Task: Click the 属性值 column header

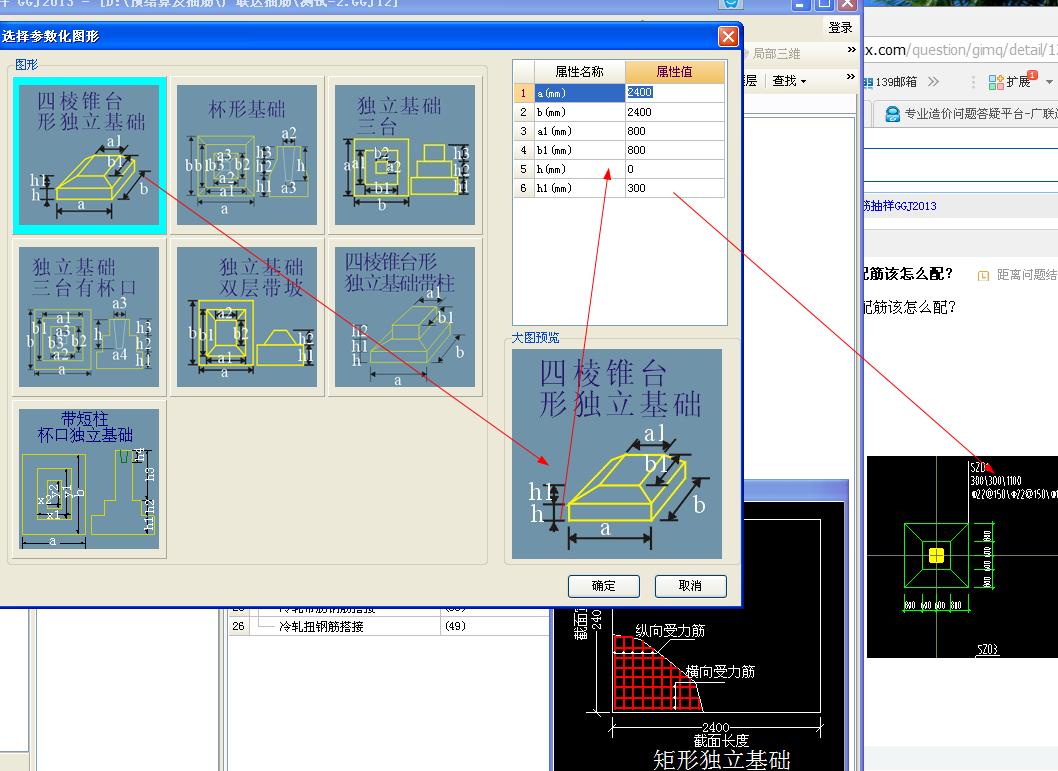Action: click(x=675, y=72)
